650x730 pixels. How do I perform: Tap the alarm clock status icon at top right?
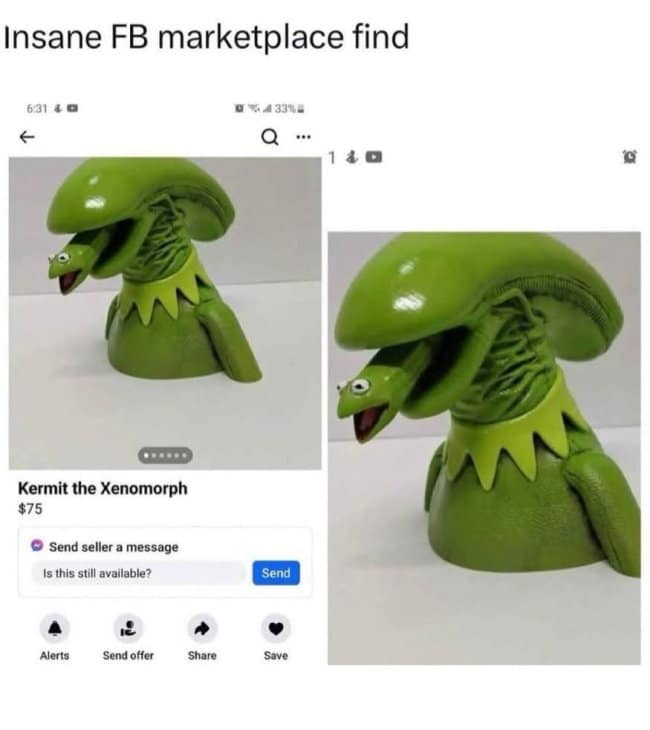point(630,157)
